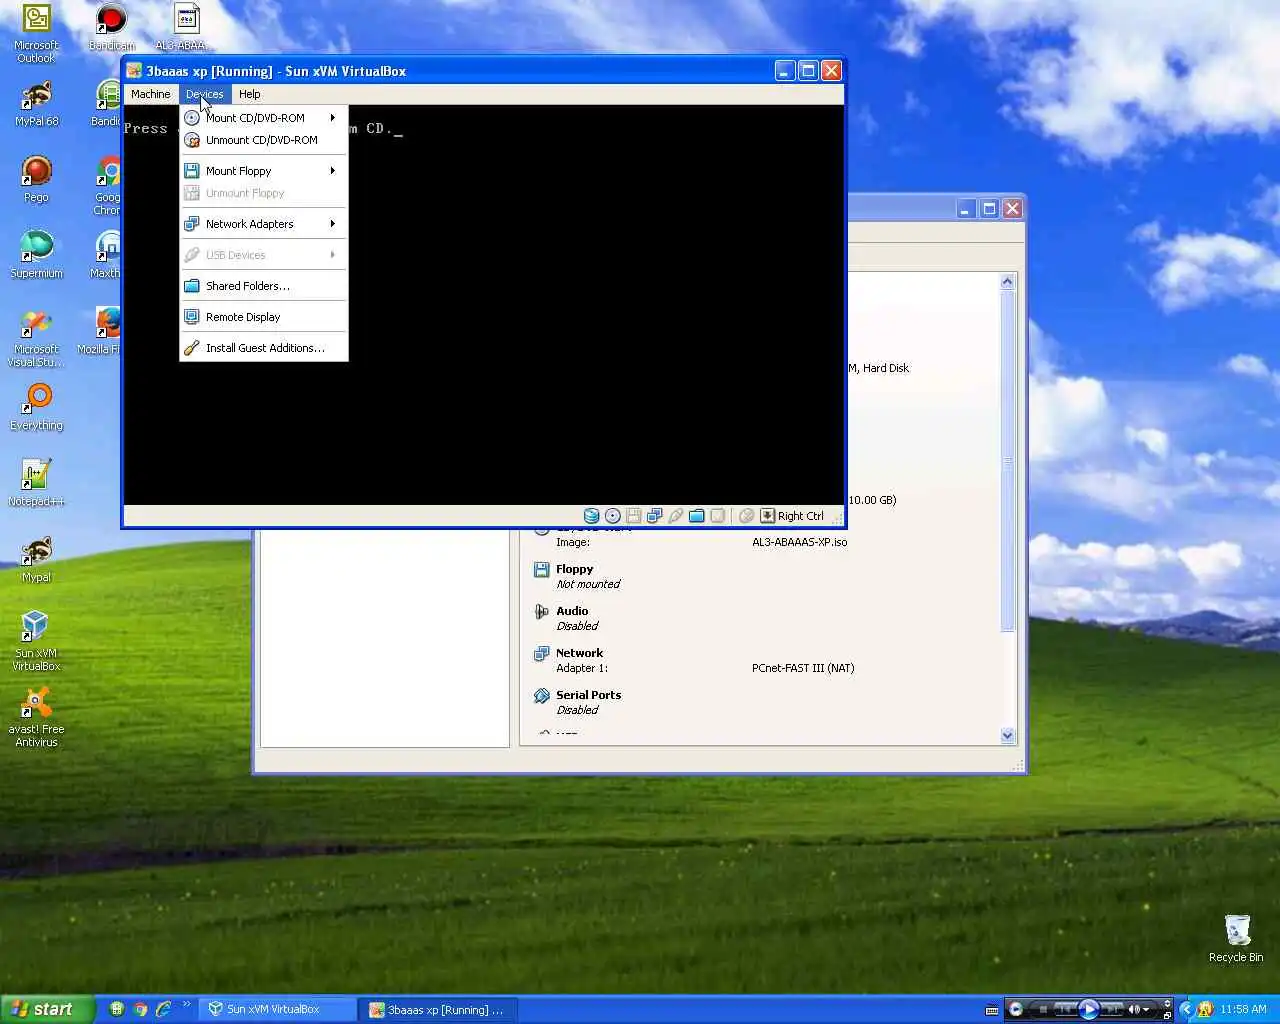
Task: Click the mouse integration status icon
Action: [746, 516]
